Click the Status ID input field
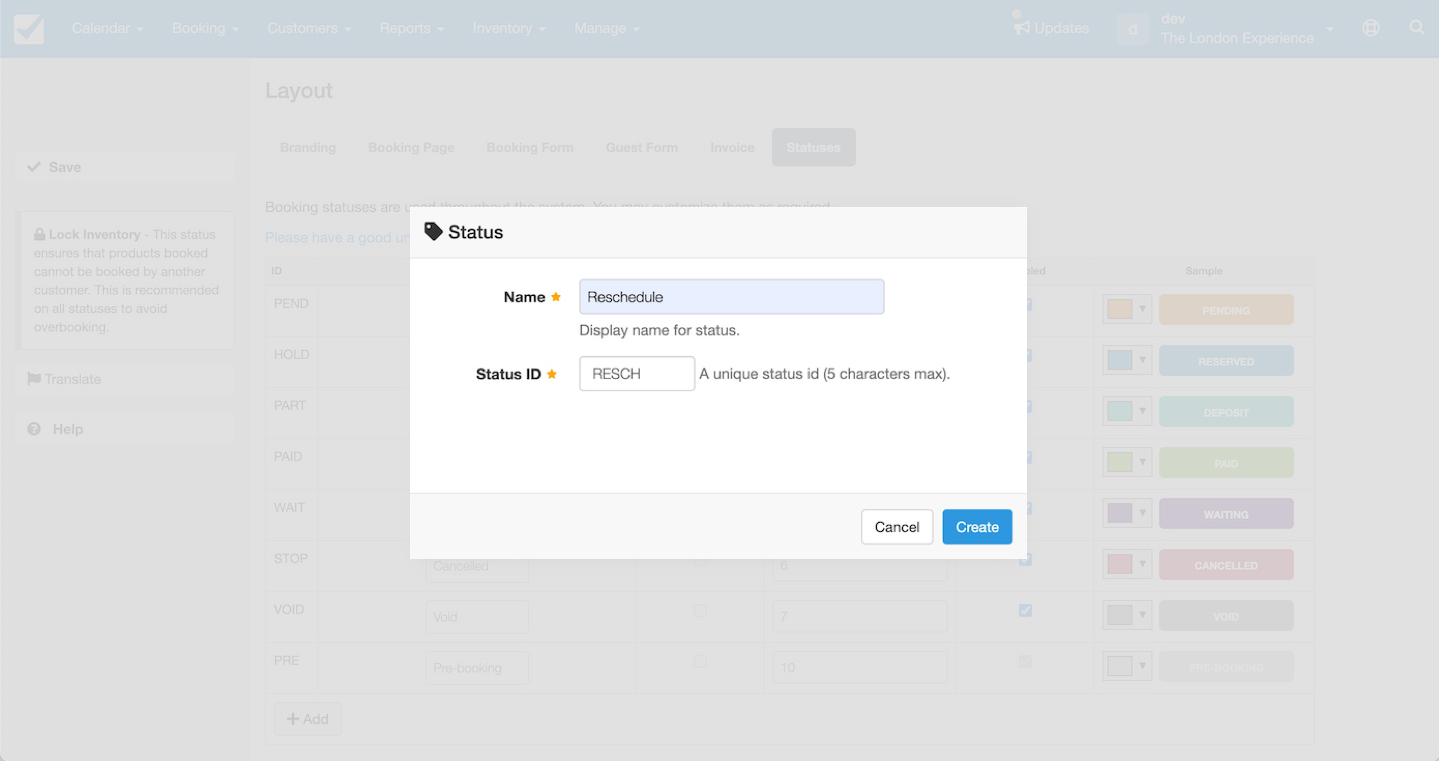This screenshot has width=1439, height=761. tap(637, 374)
